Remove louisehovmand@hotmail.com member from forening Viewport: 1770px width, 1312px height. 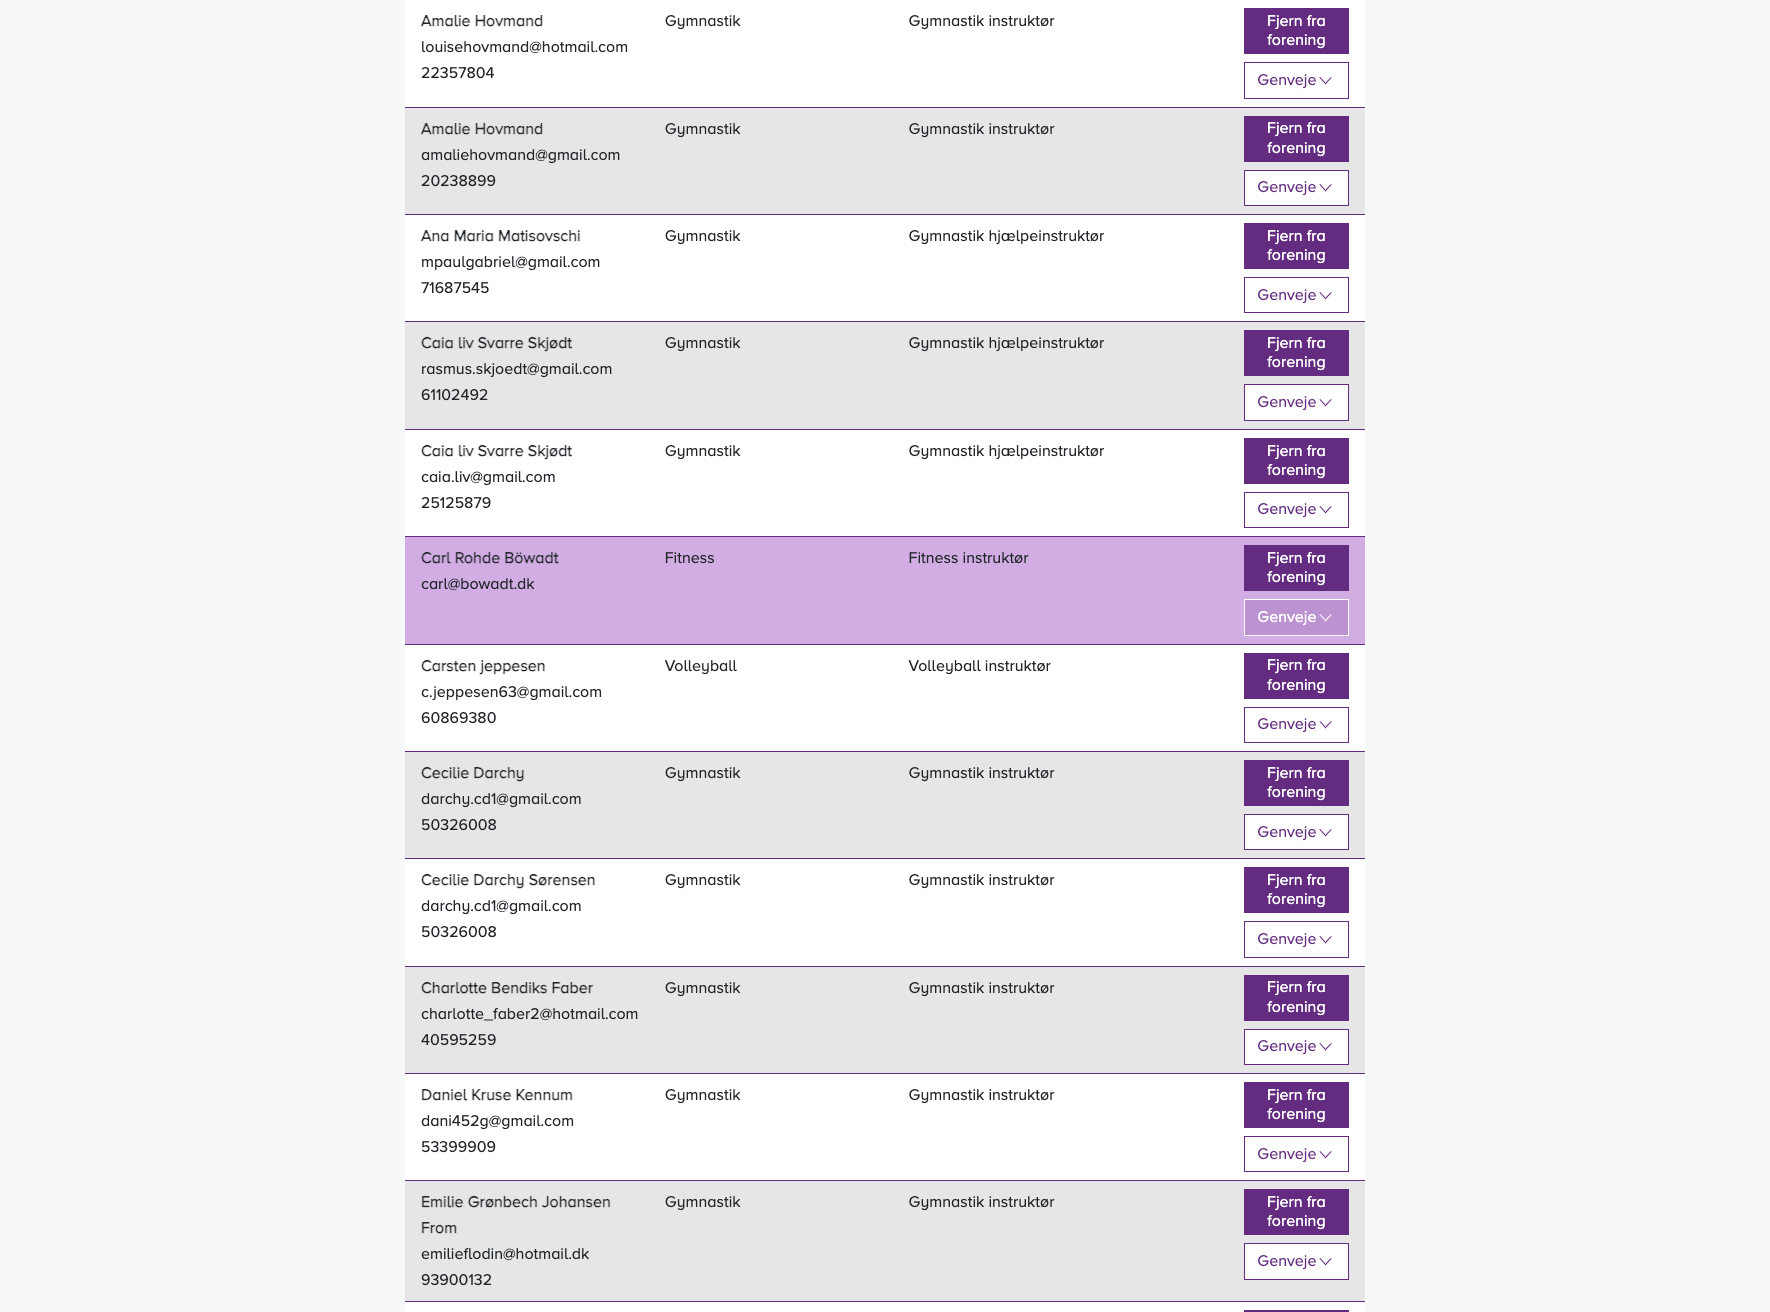click(1296, 30)
